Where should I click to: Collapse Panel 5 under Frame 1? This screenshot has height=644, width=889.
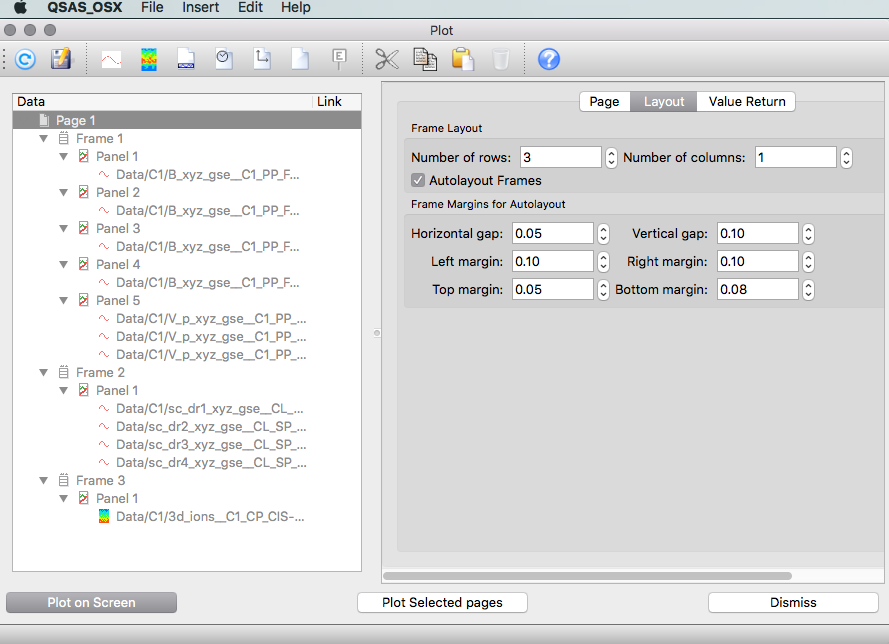click(x=63, y=301)
